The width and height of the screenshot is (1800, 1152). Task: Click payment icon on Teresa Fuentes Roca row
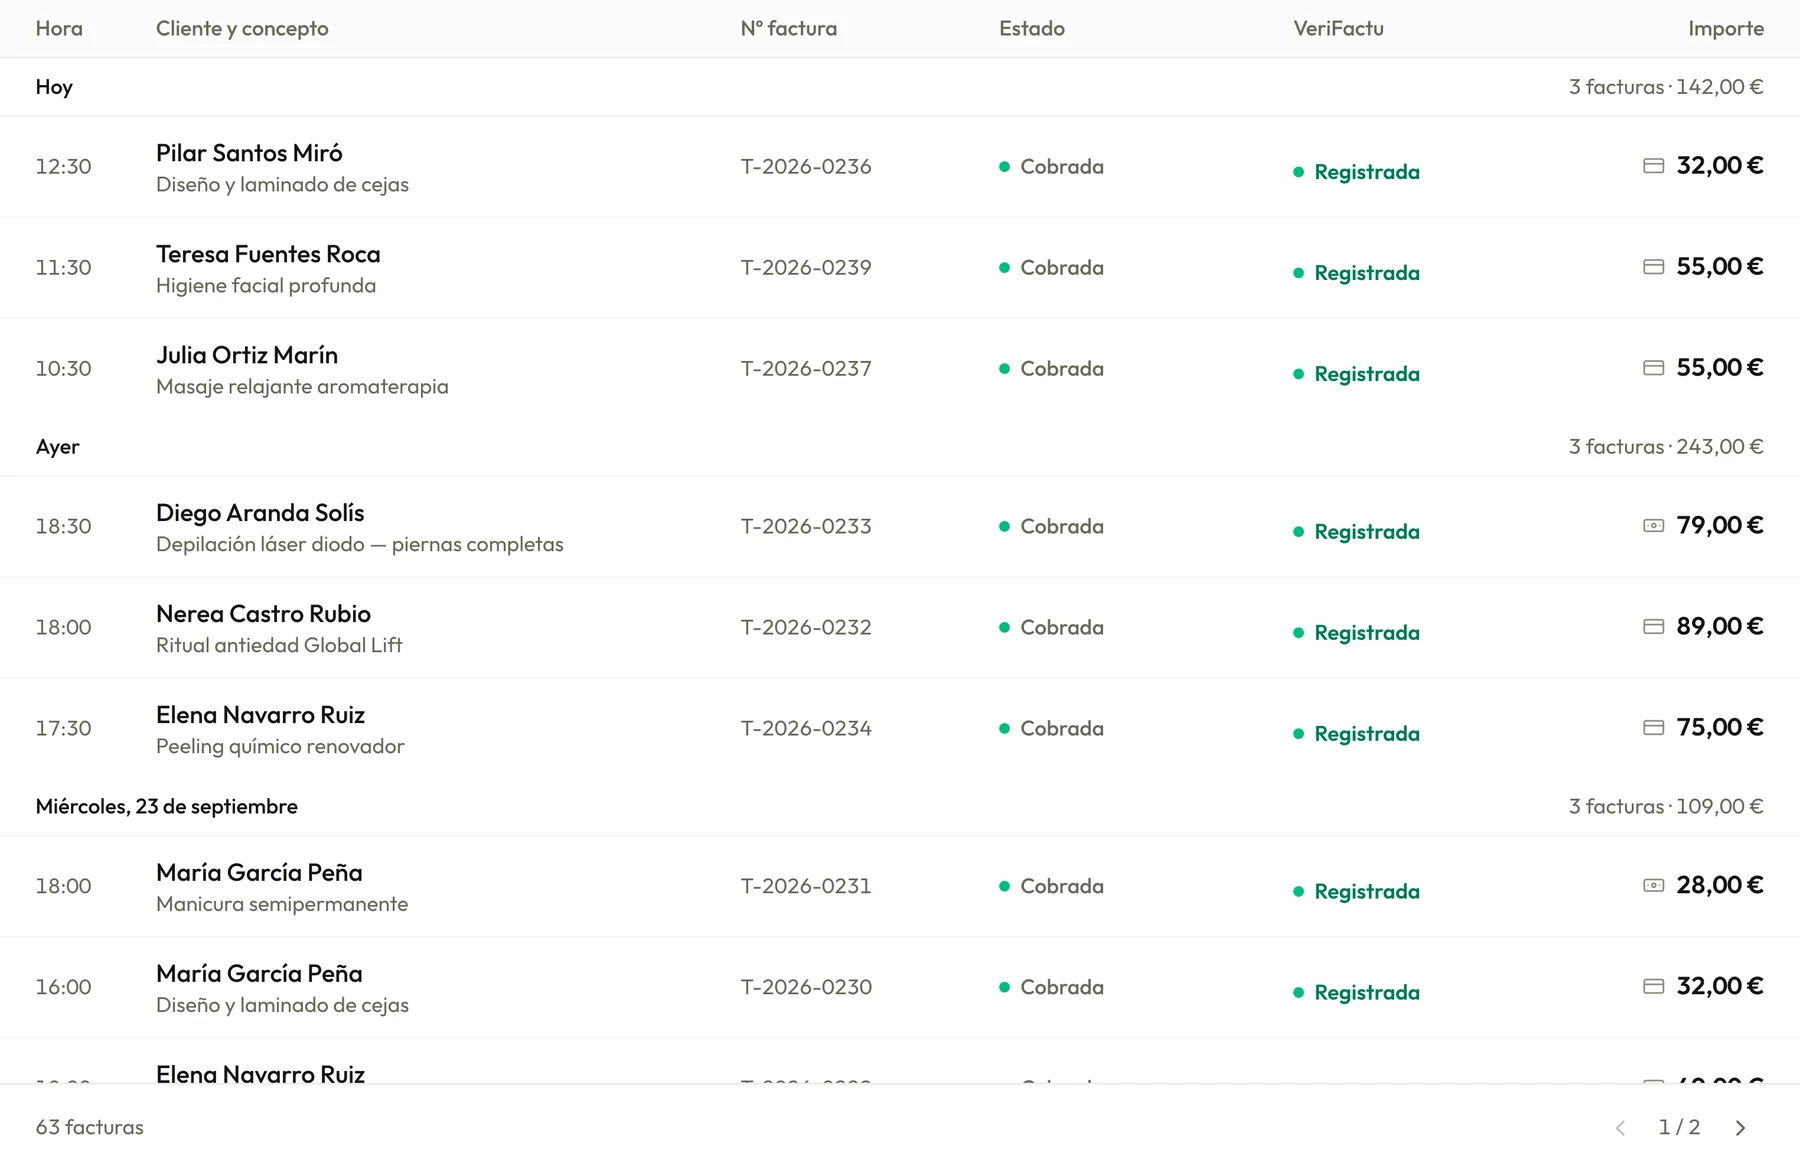pyautogui.click(x=1653, y=267)
